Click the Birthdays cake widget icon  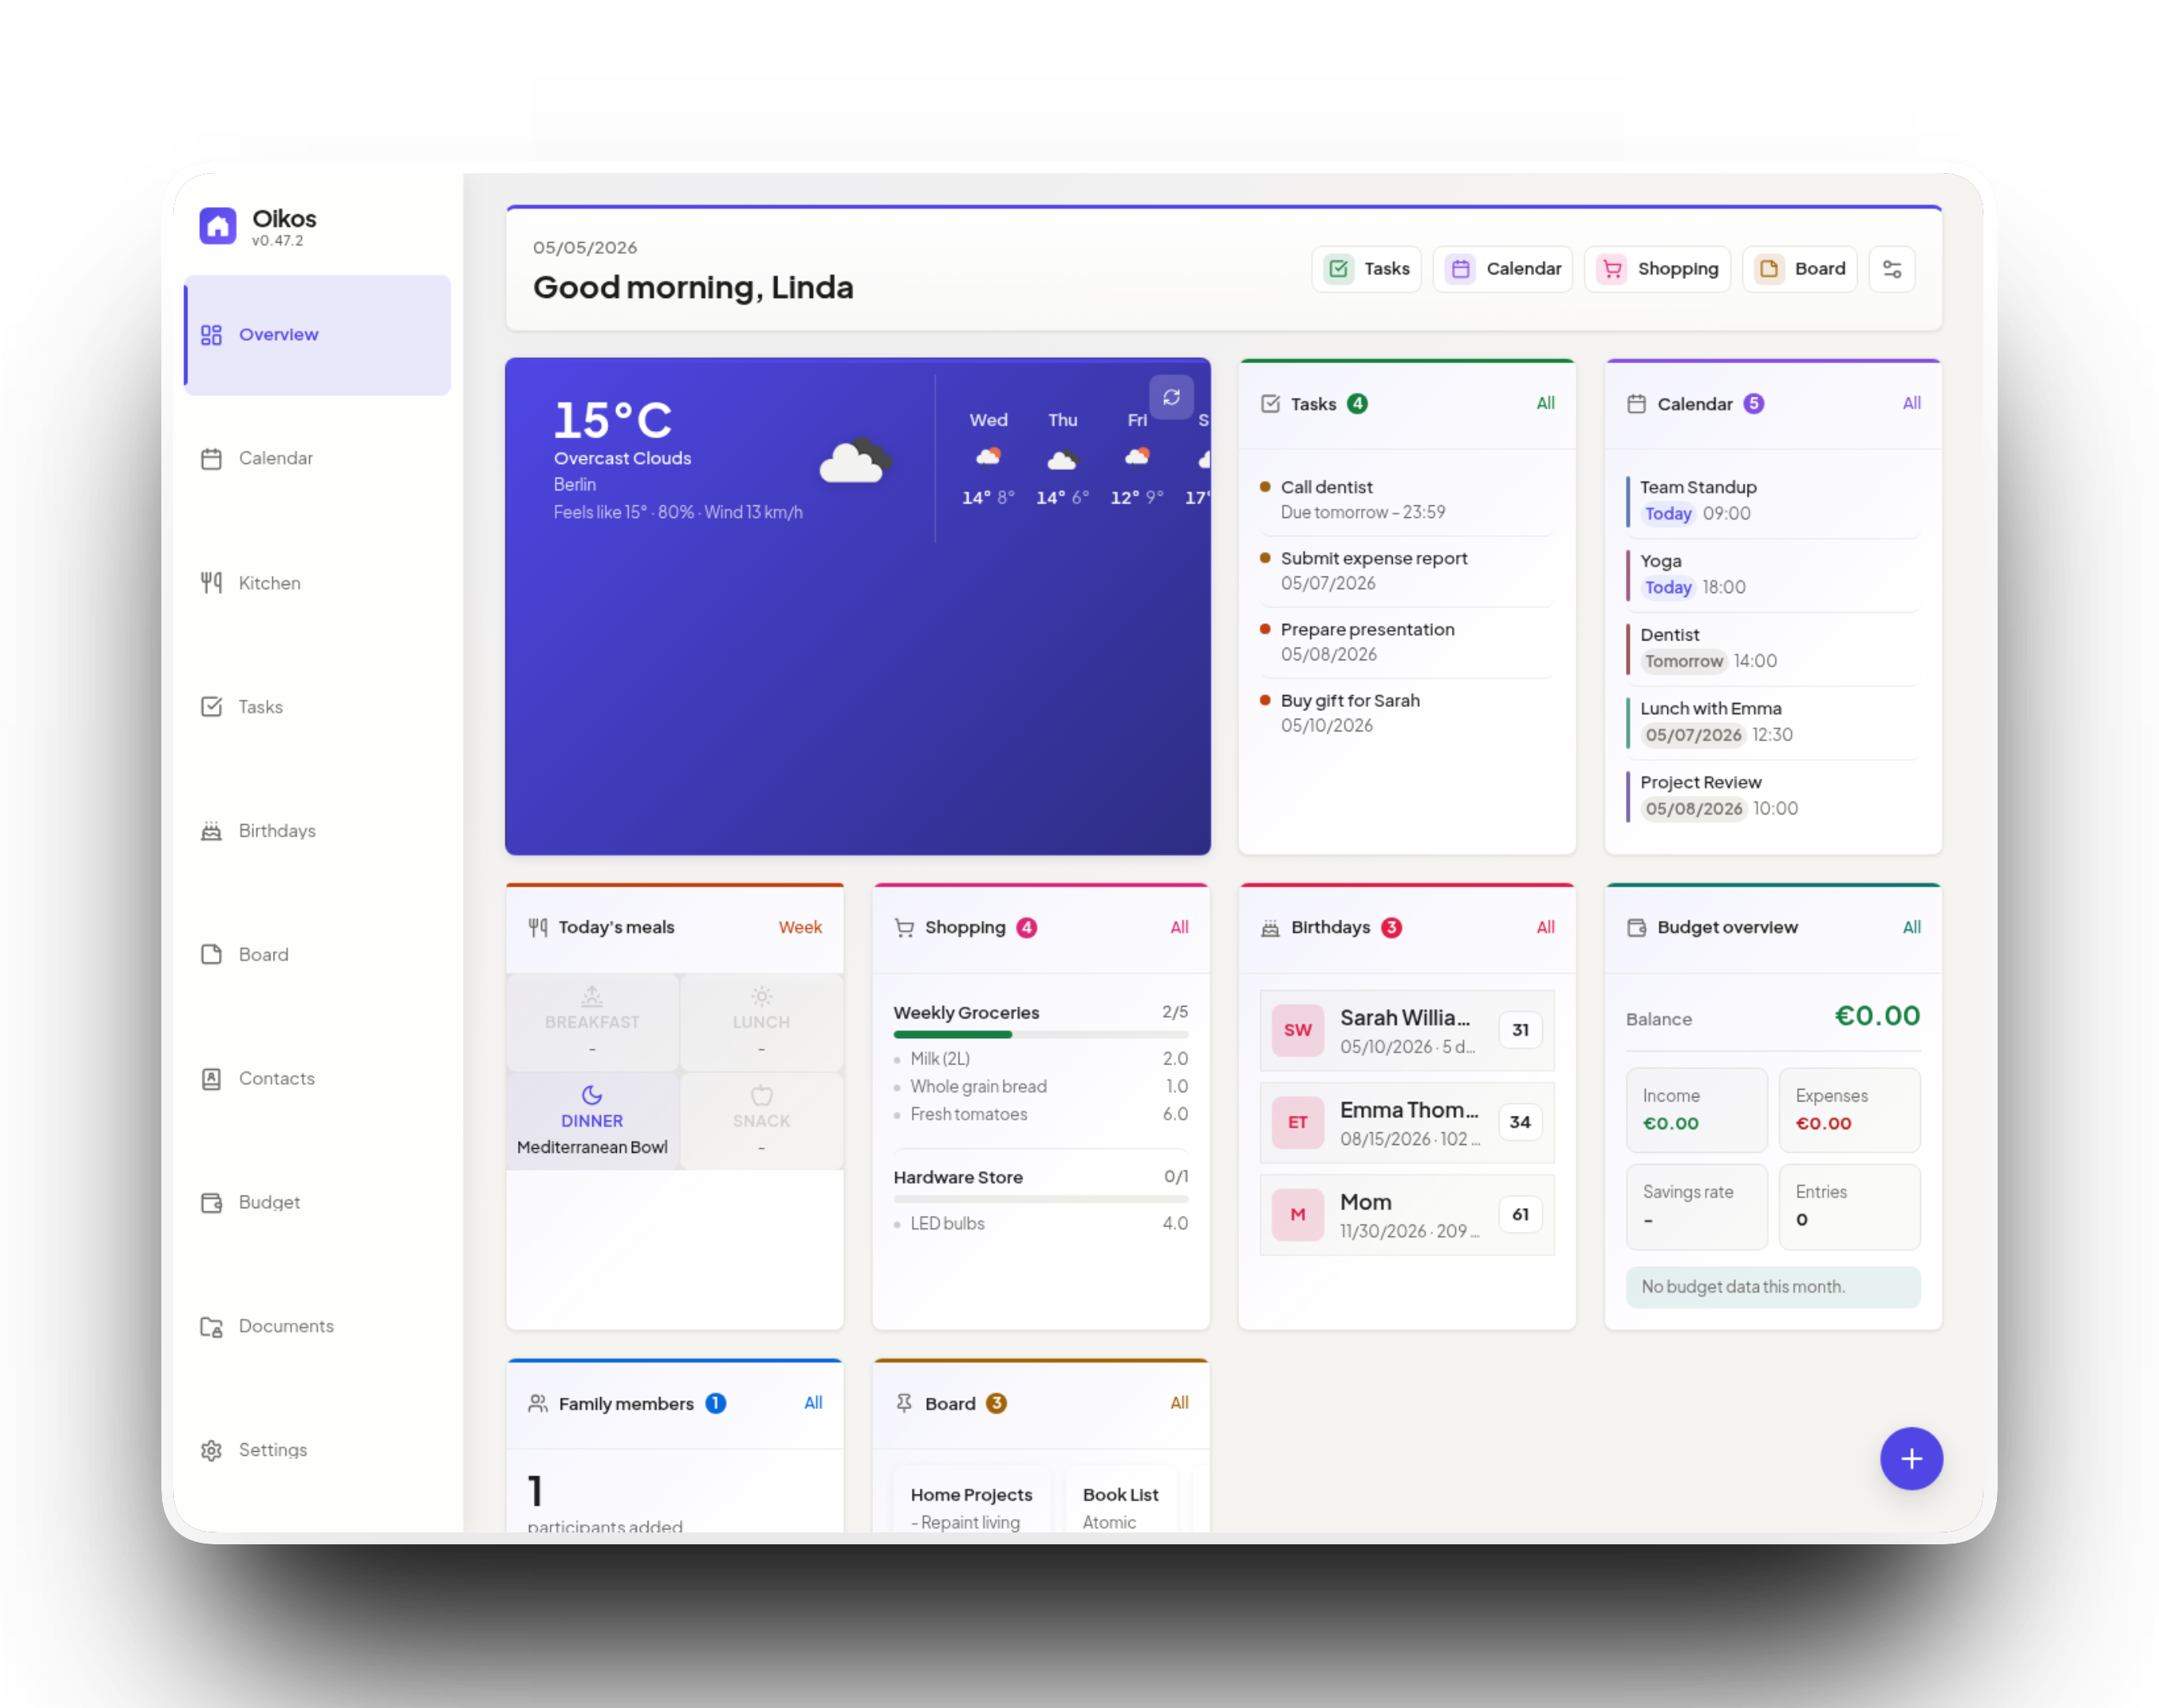[x=1270, y=928]
